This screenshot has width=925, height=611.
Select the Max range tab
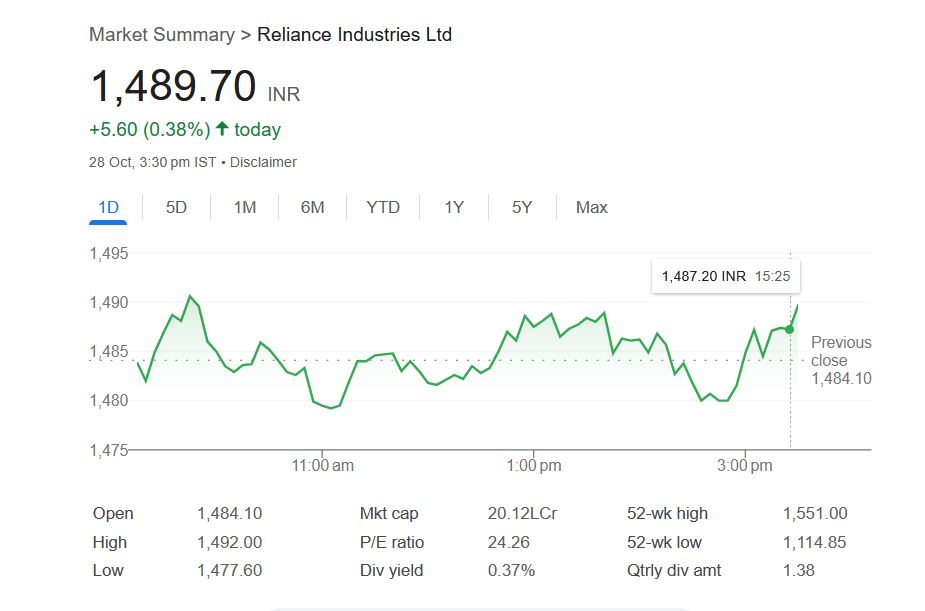point(591,207)
